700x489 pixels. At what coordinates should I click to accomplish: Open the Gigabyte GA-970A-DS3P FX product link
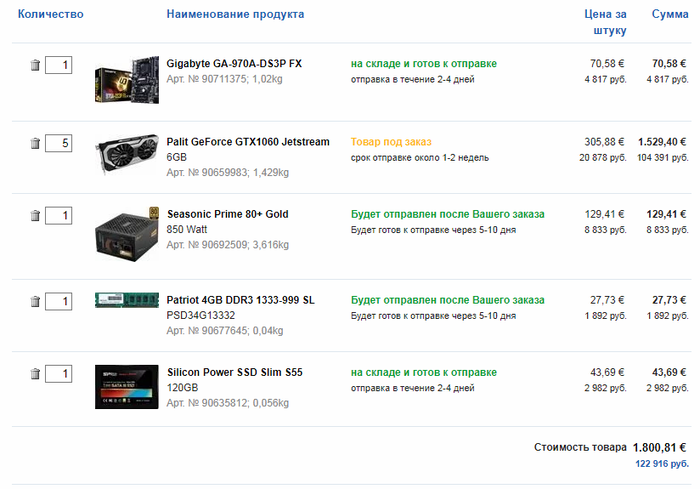[x=234, y=64]
